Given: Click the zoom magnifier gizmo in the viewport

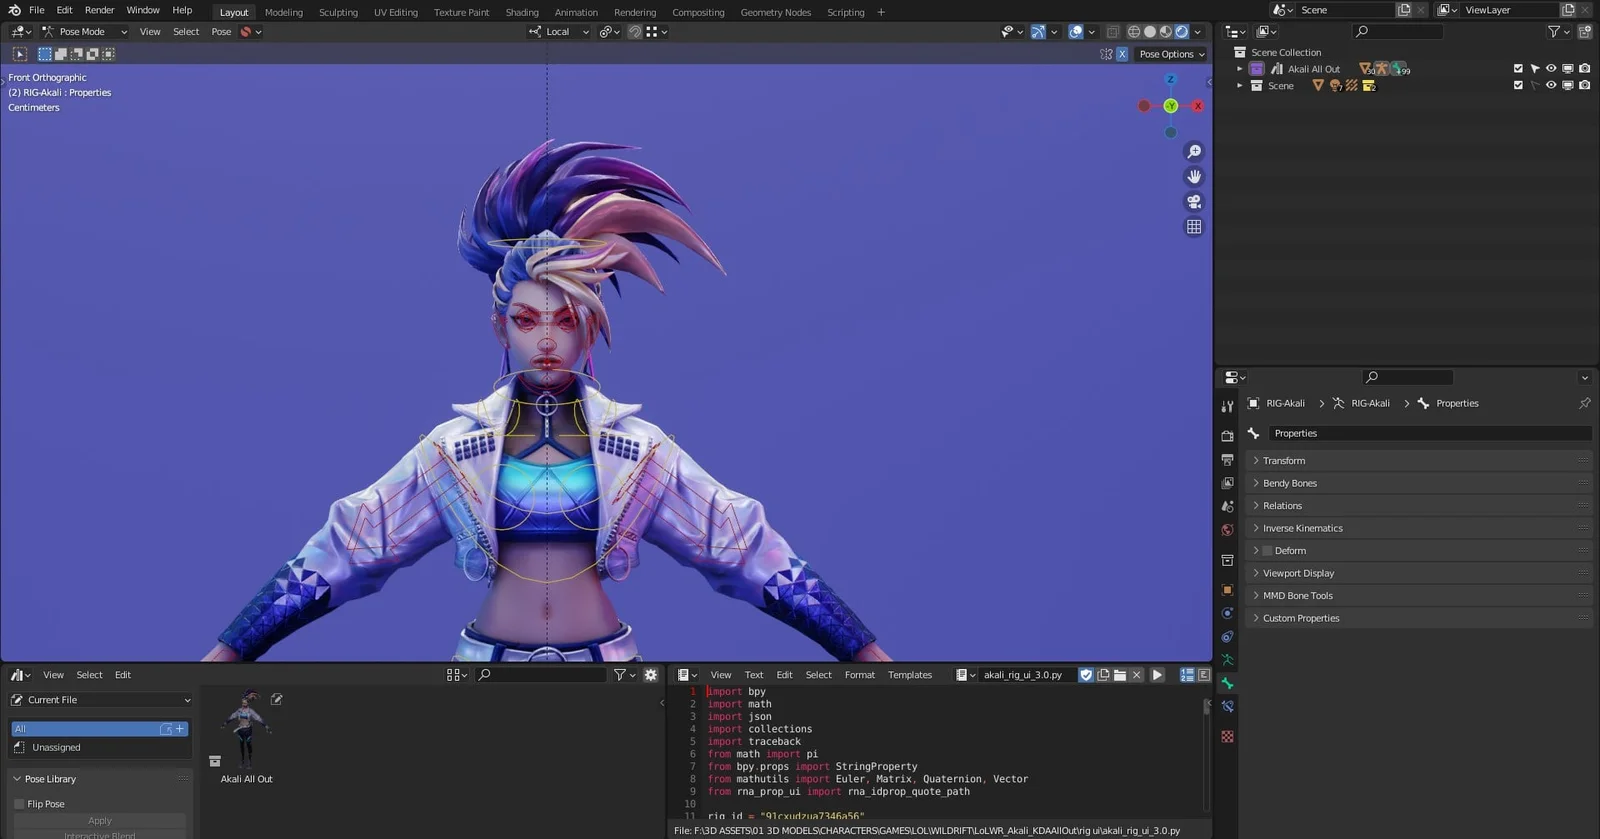Looking at the screenshot, I should pos(1194,152).
